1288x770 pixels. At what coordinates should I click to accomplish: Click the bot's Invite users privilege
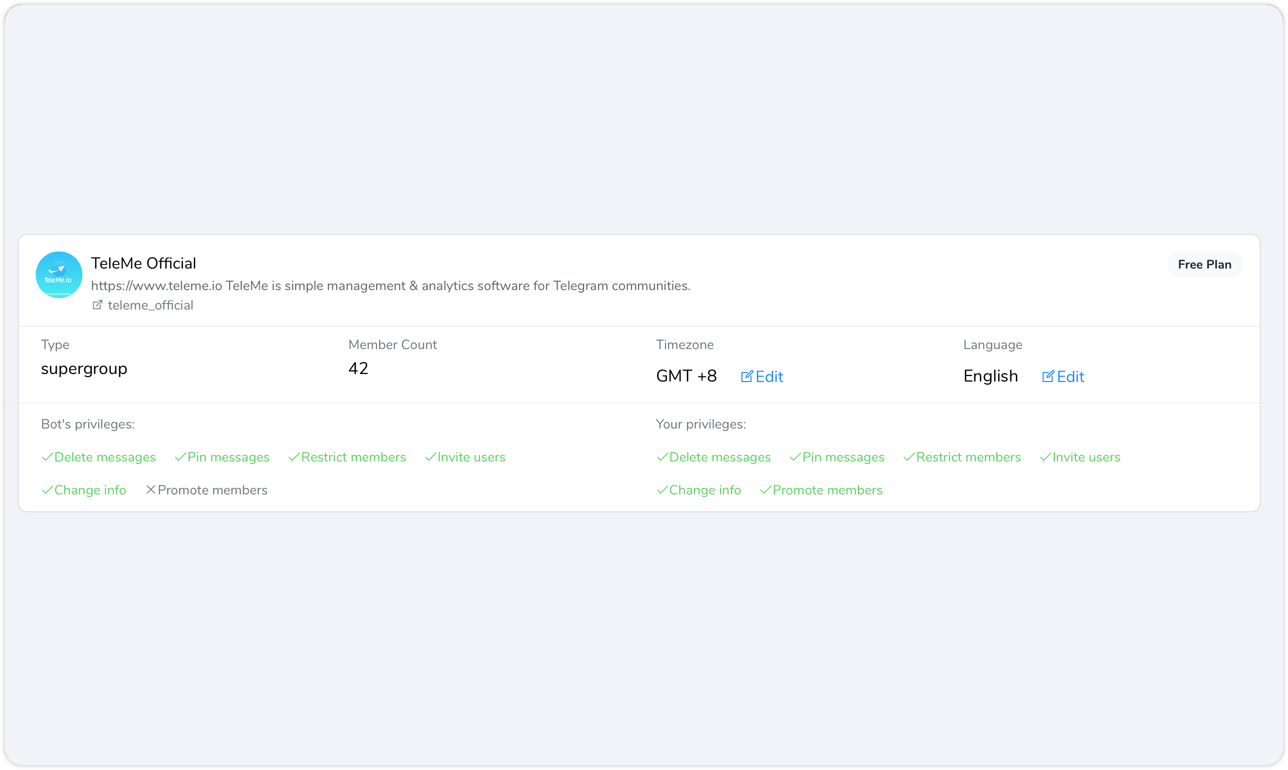coord(471,457)
